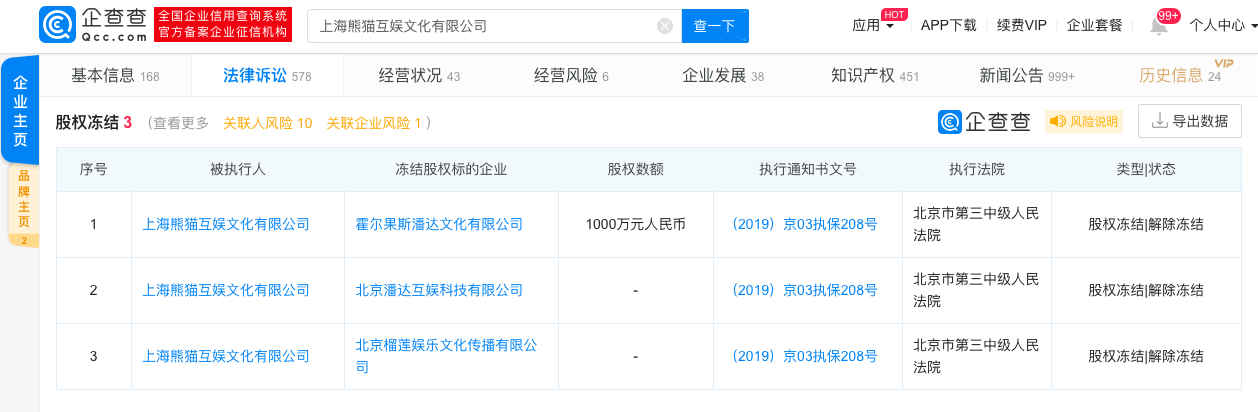Open the 续费VIP link in header
This screenshot has width=1258, height=412.
click(1021, 26)
